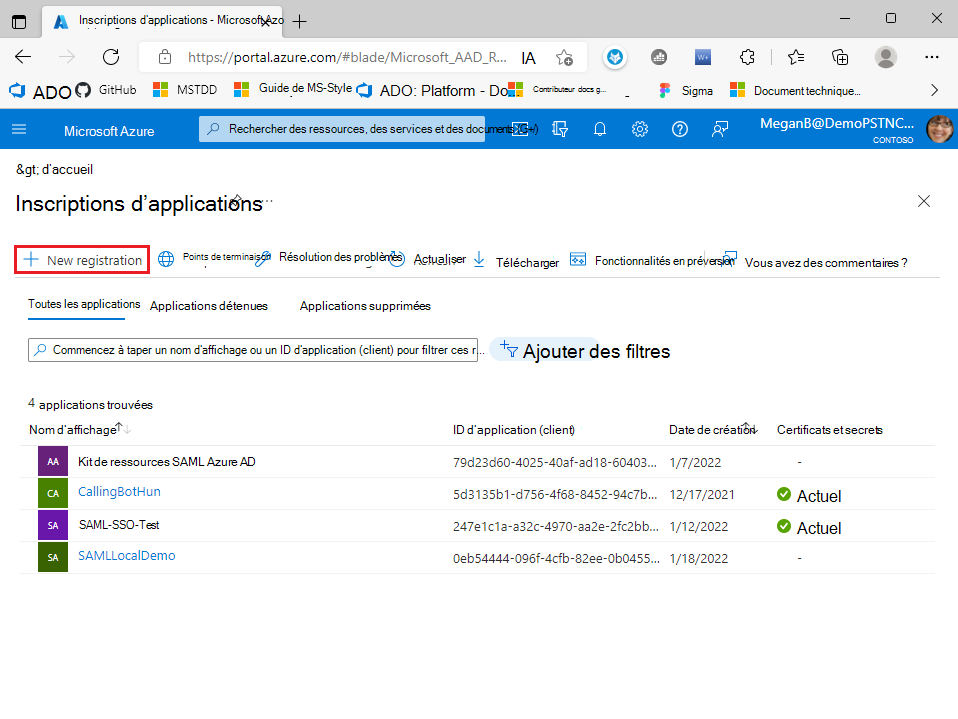The width and height of the screenshot is (958, 719).
Task: Open the CallingBotHun application
Action: click(119, 492)
